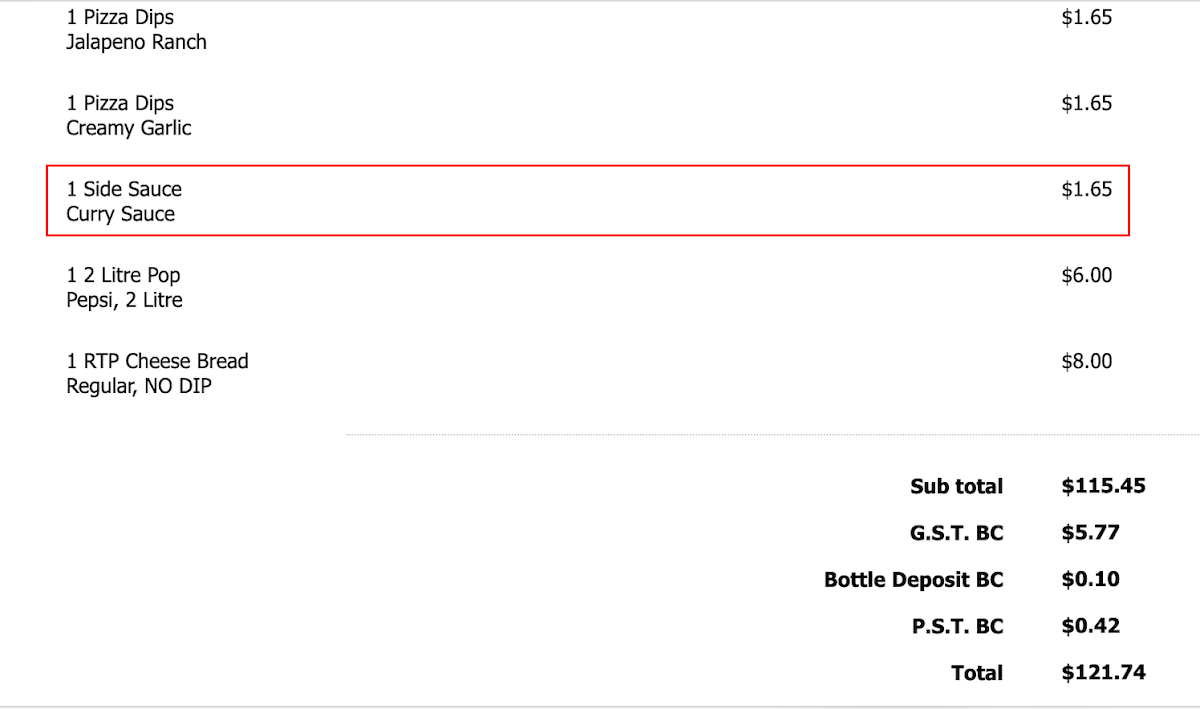Click the $8.00 Cheese Bread price
Image resolution: width=1200 pixels, height=709 pixels.
(x=1087, y=361)
